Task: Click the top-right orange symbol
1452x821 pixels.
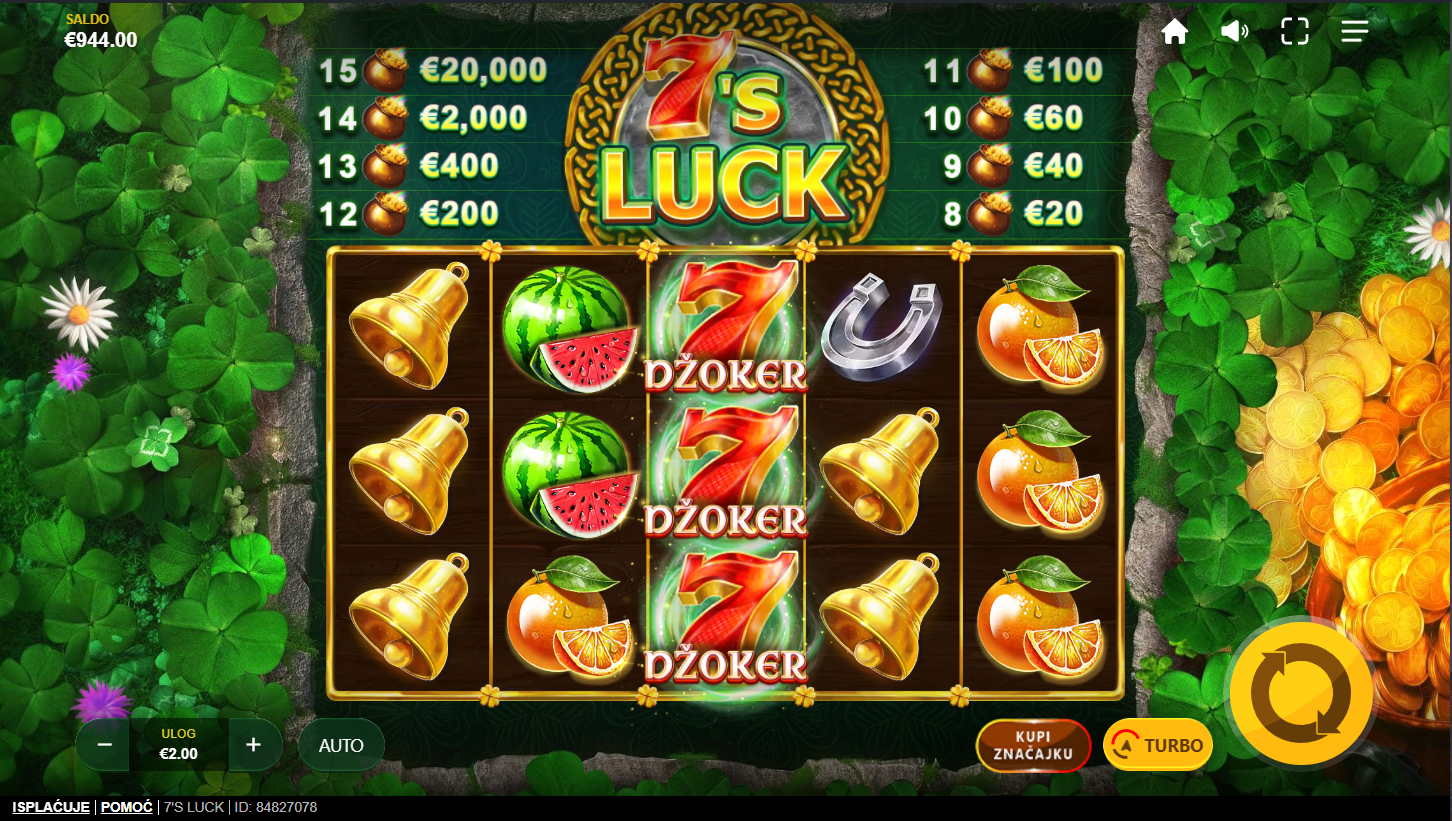Action: [1040, 325]
